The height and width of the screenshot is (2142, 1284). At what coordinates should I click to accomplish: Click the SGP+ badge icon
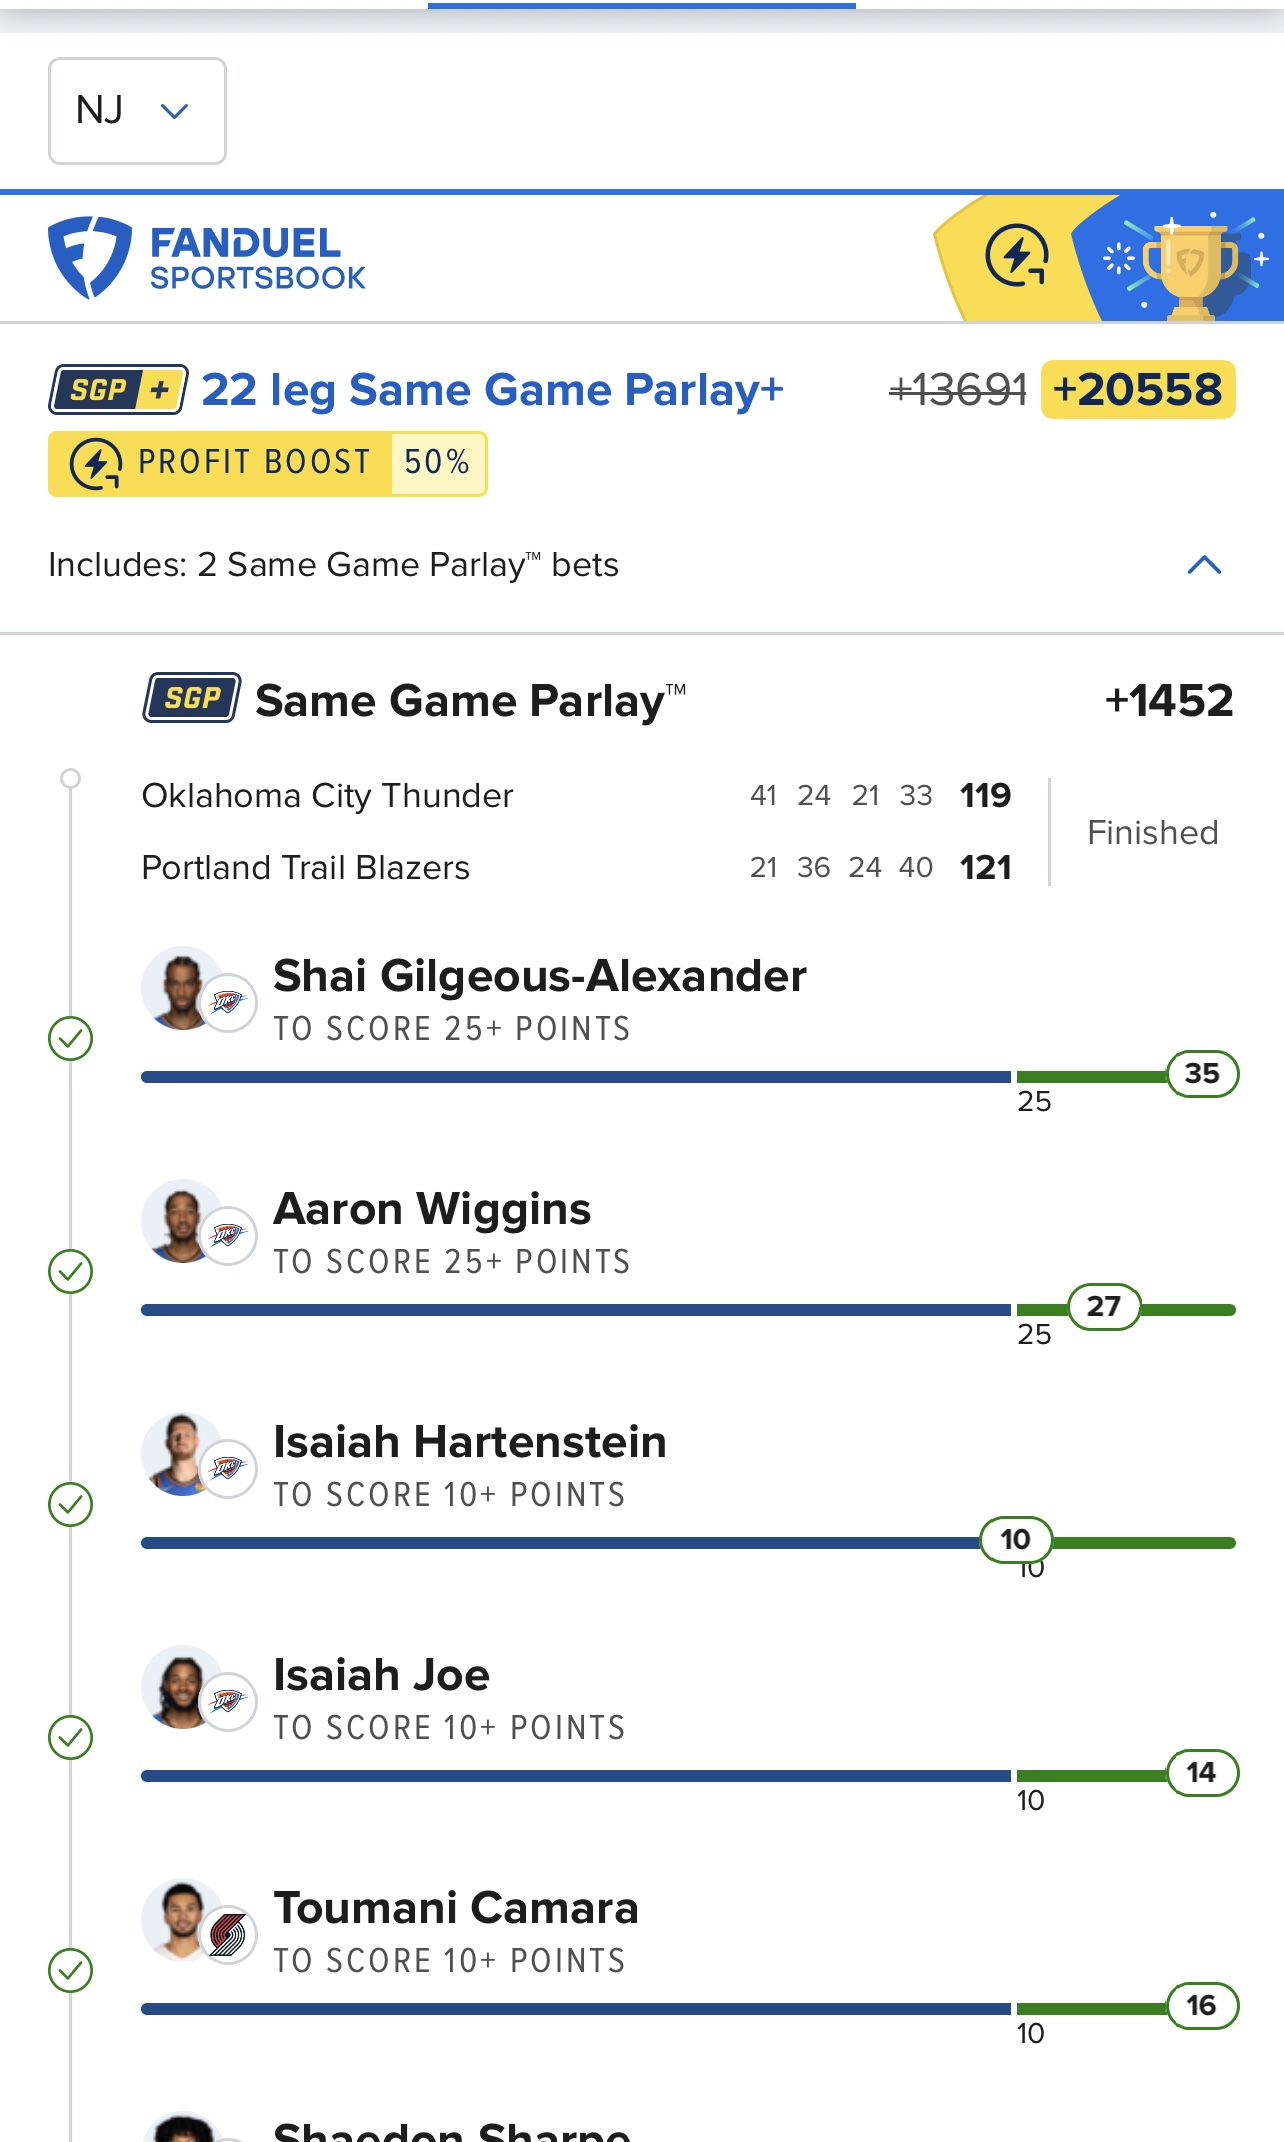(x=118, y=390)
